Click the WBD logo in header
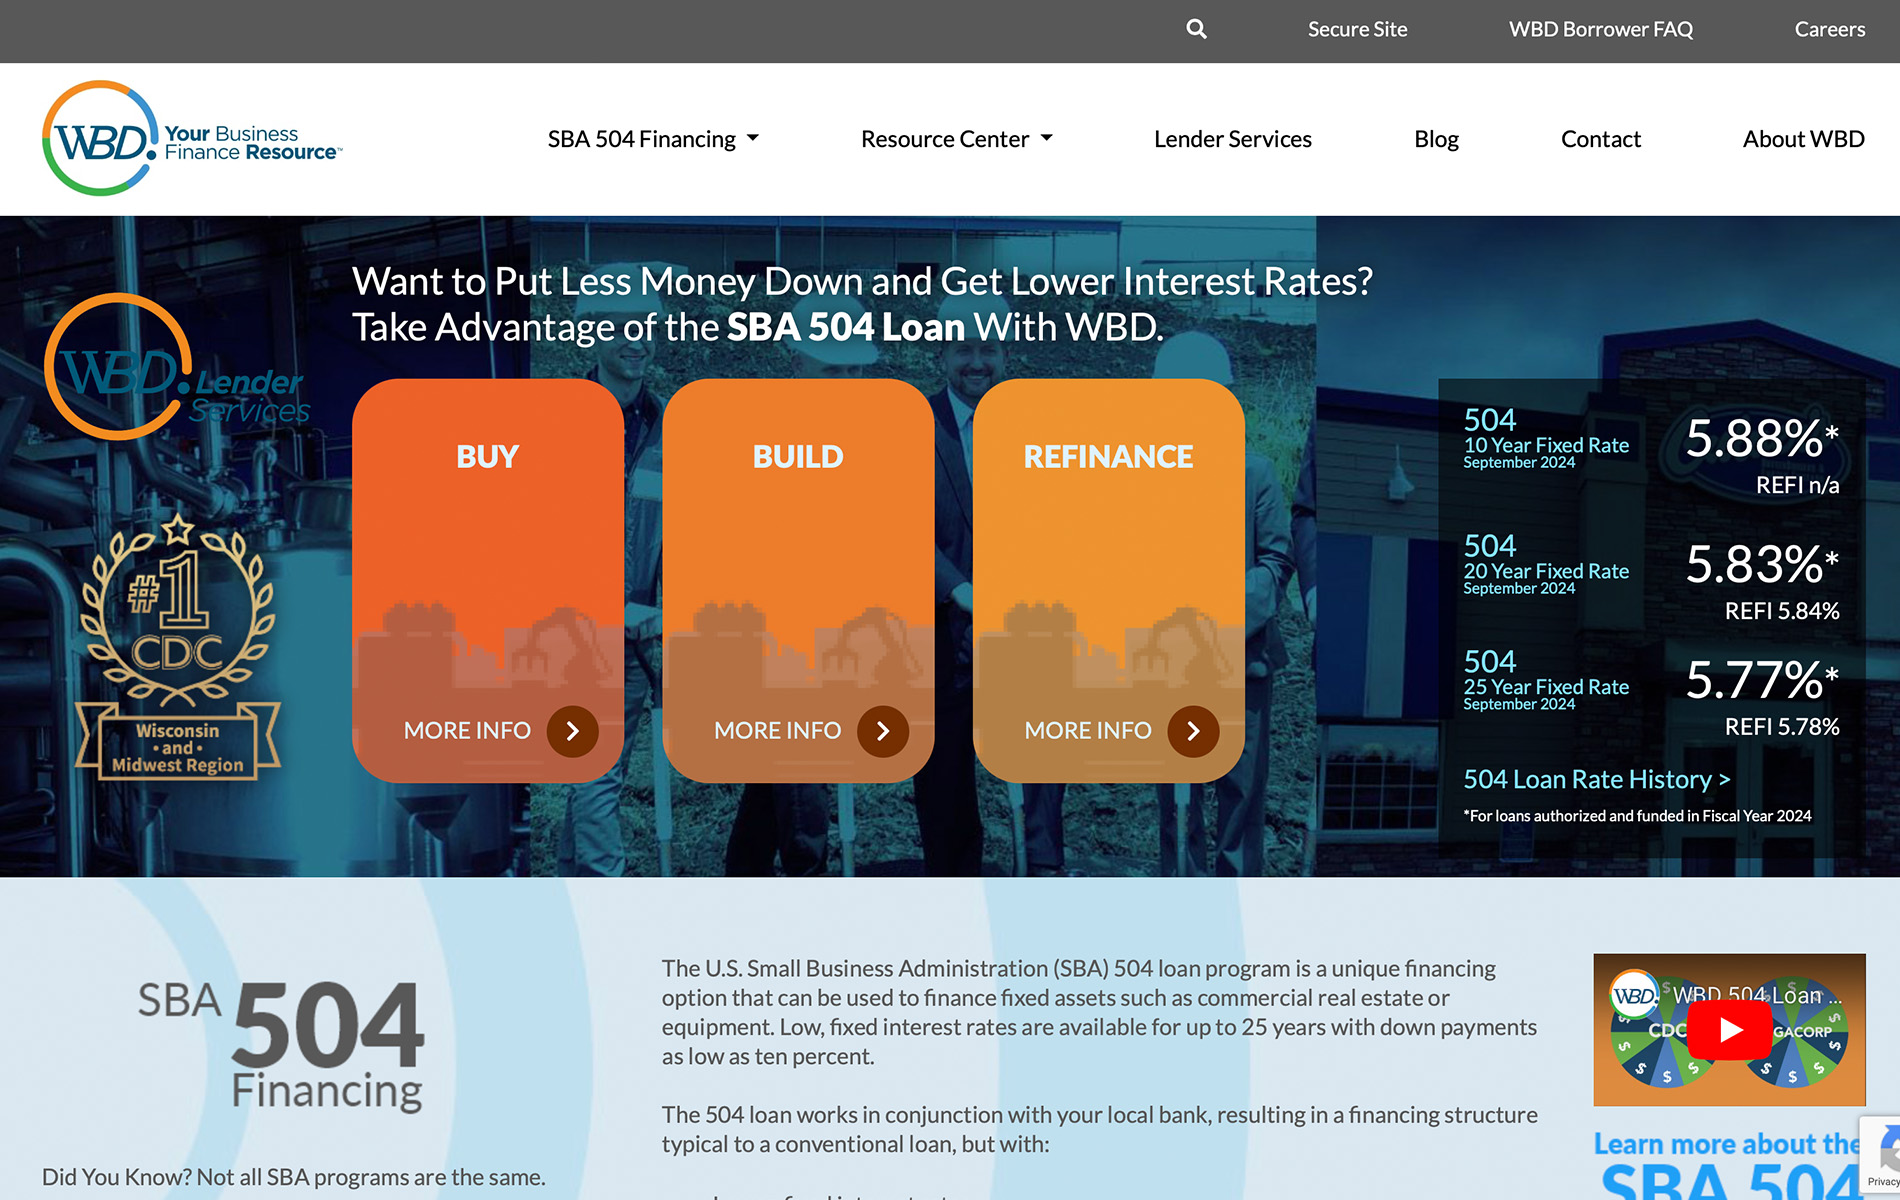The width and height of the screenshot is (1900, 1200). (191, 139)
